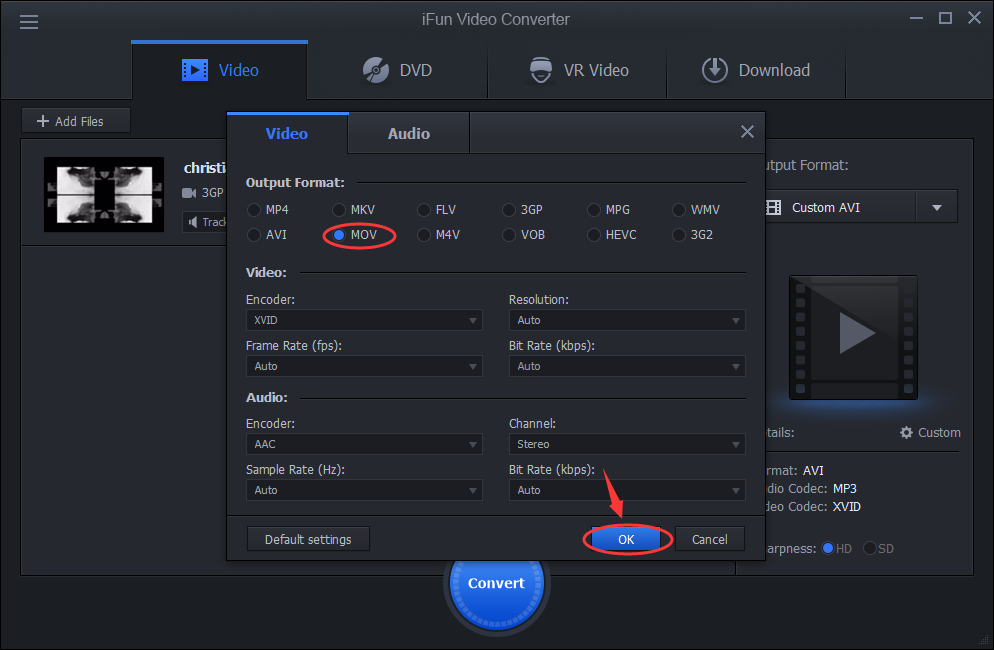This screenshot has width=994, height=650.
Task: Minimize the iFun Video Converter window
Action: tap(916, 18)
